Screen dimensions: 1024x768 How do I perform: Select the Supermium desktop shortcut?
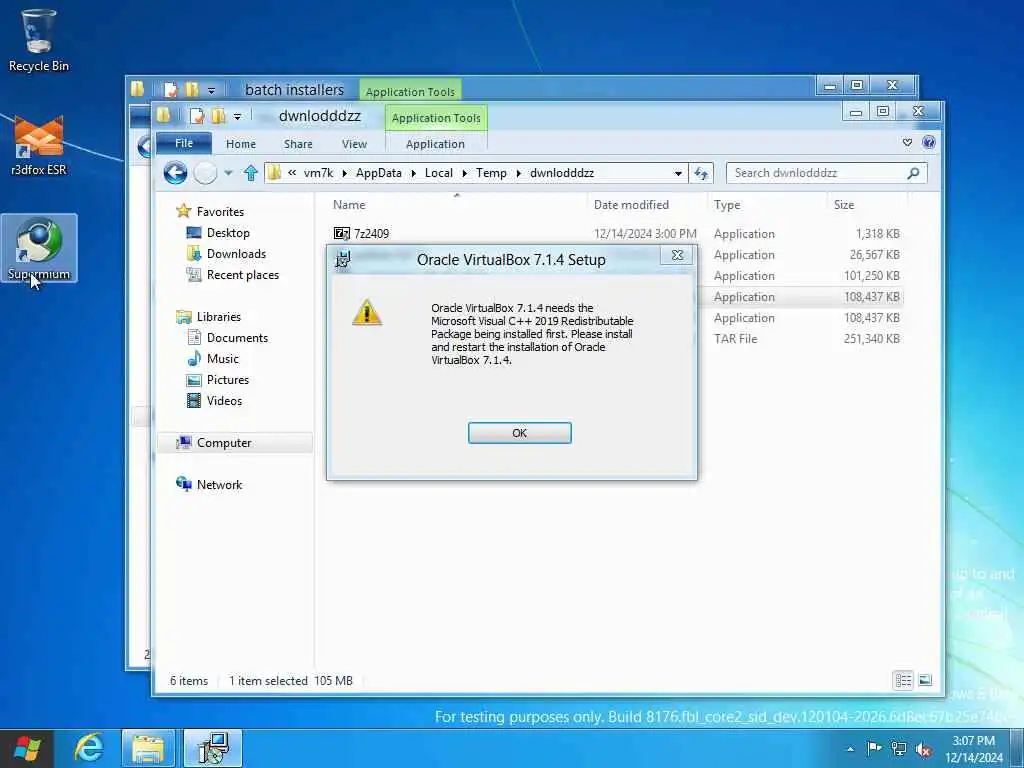point(39,248)
